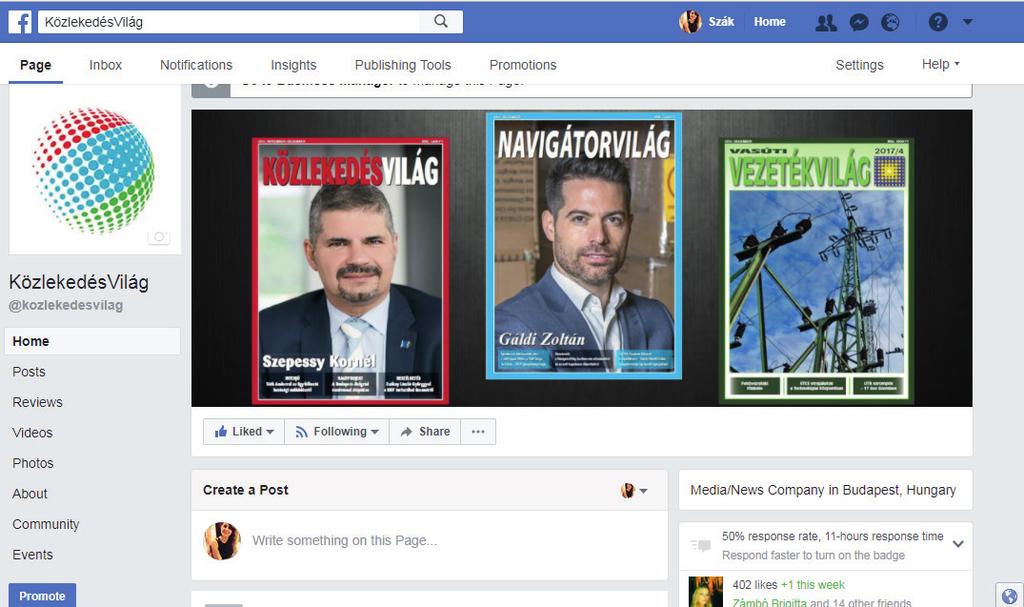Image resolution: width=1024 pixels, height=607 pixels.
Task: Open the Inbox tab
Action: click(x=106, y=65)
